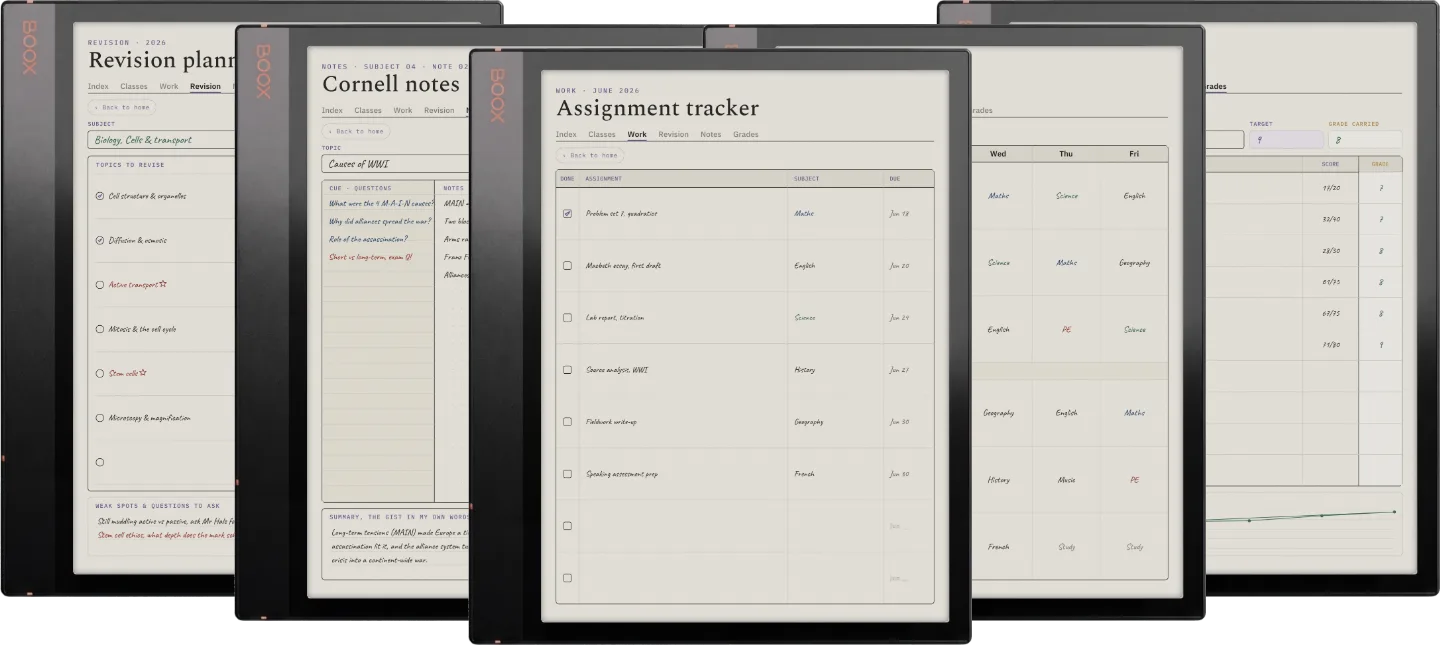This screenshot has height=646, width=1440.
Task: Open Classes tab in Revision planner
Action: (134, 86)
